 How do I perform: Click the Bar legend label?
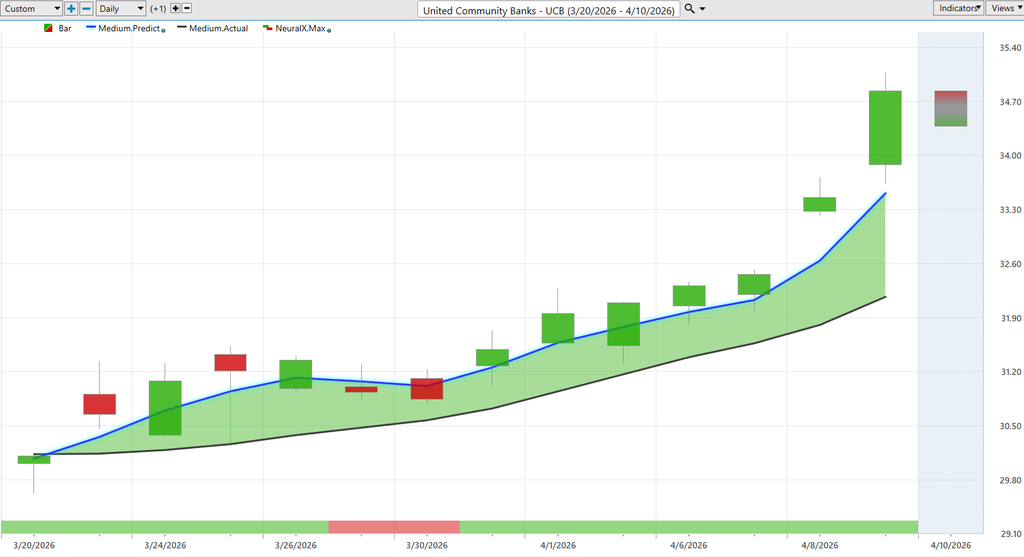[x=65, y=29]
